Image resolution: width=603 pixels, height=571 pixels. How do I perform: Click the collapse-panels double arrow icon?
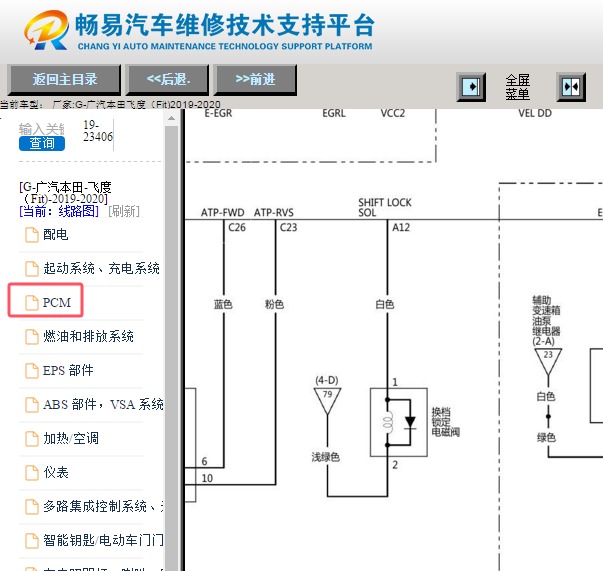(571, 87)
